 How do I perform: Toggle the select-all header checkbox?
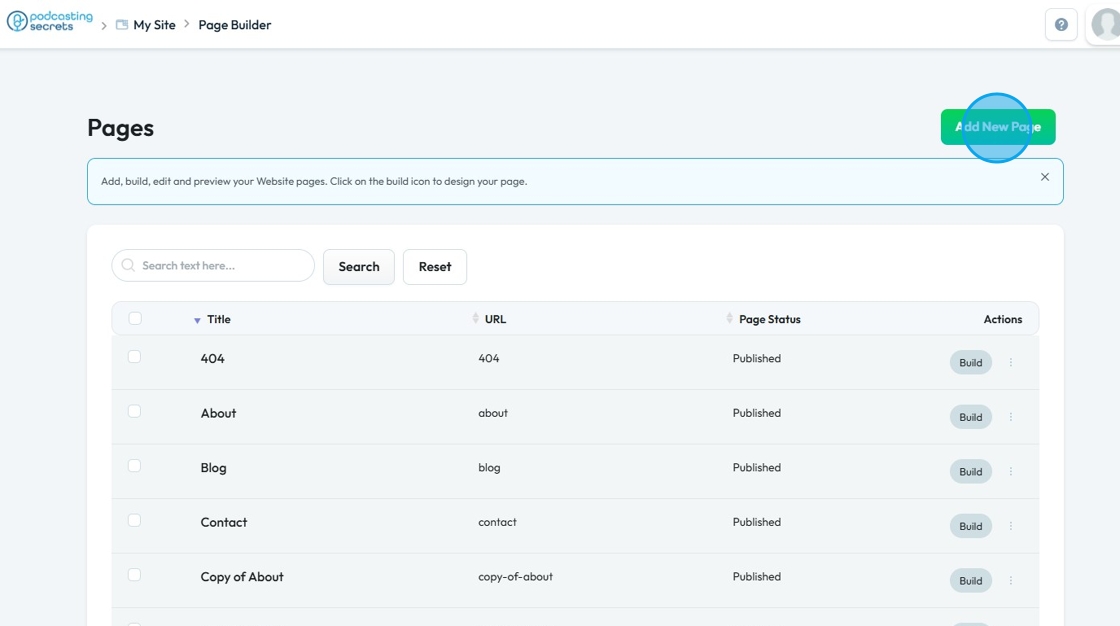pos(135,319)
